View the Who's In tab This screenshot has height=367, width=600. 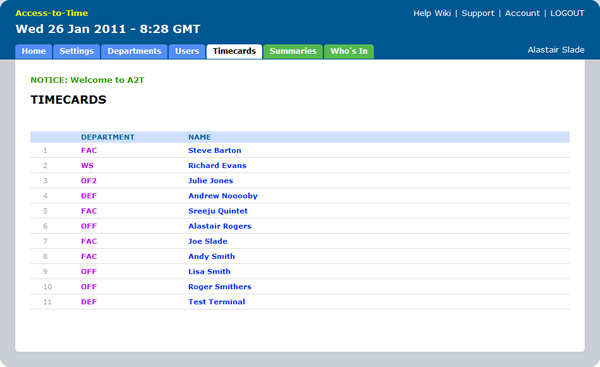point(349,51)
